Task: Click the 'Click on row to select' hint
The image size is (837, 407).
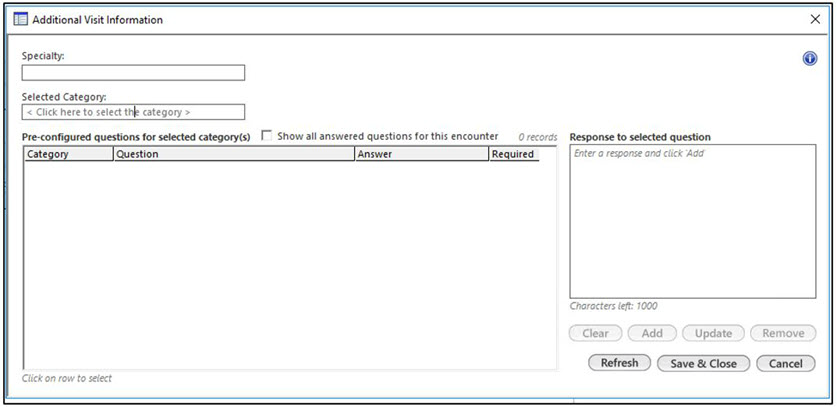Action: (67, 378)
